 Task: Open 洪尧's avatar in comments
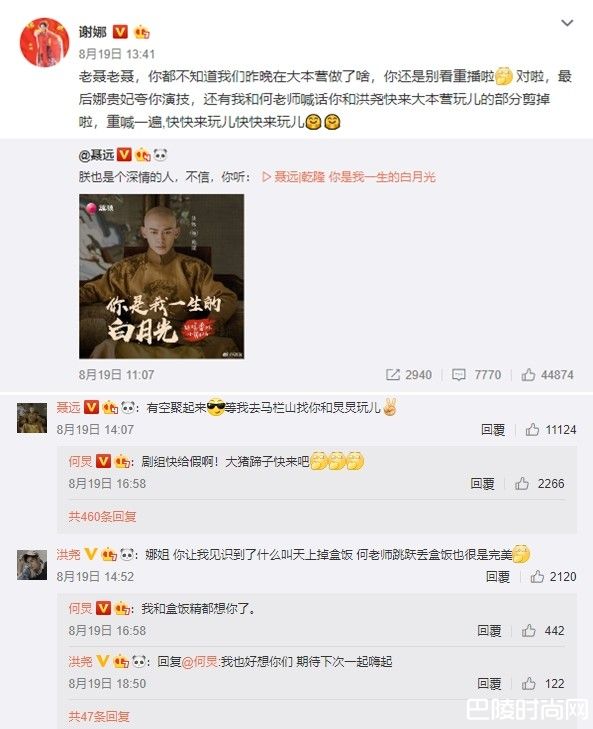32,565
